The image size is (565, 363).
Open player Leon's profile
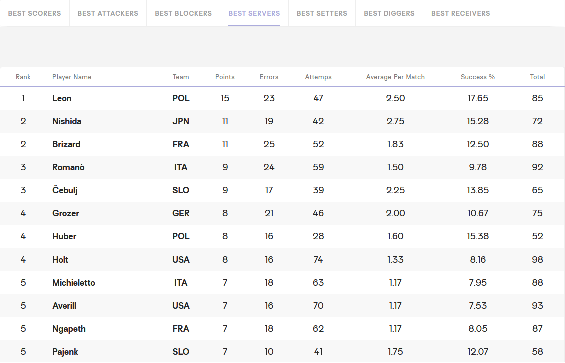[x=62, y=98]
